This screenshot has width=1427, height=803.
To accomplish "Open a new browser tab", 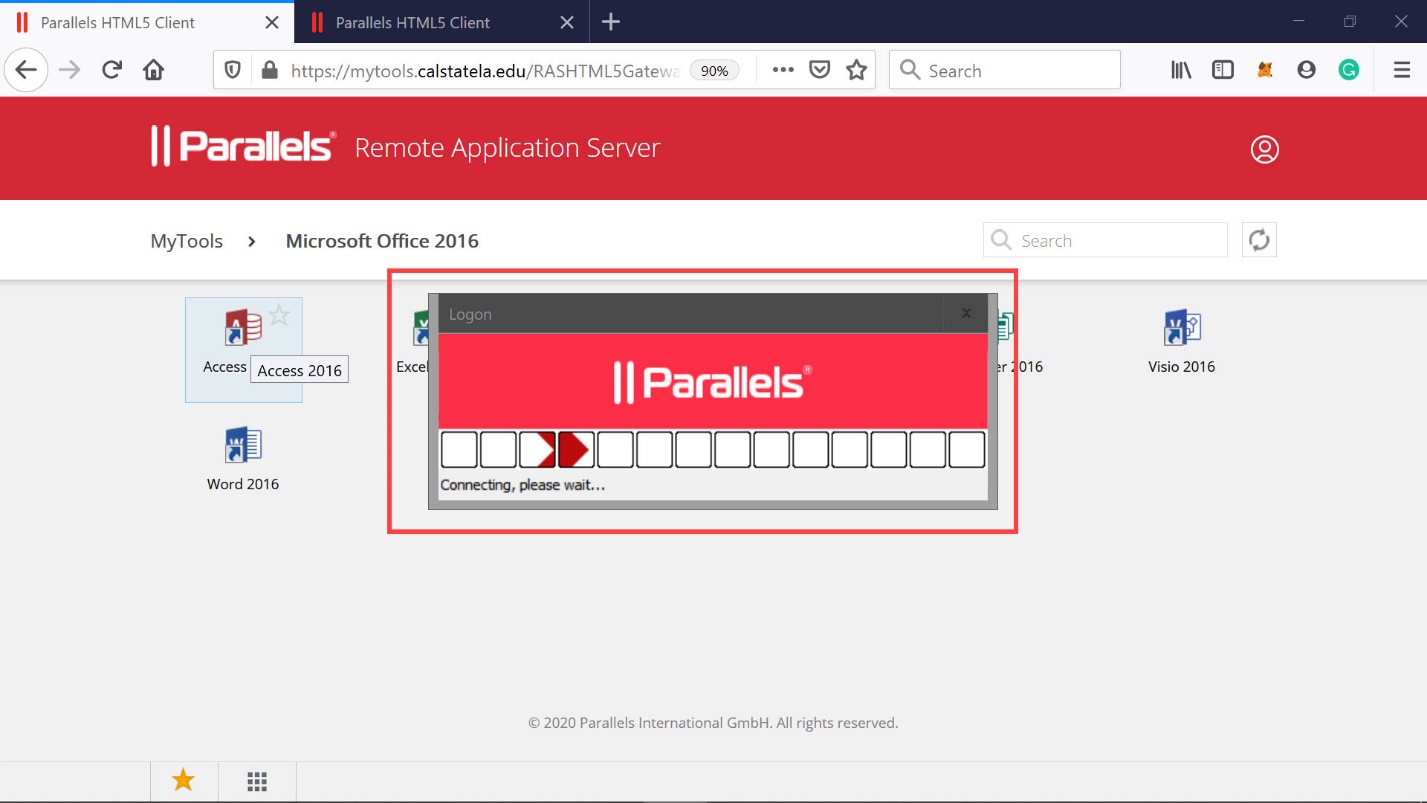I will pos(611,22).
